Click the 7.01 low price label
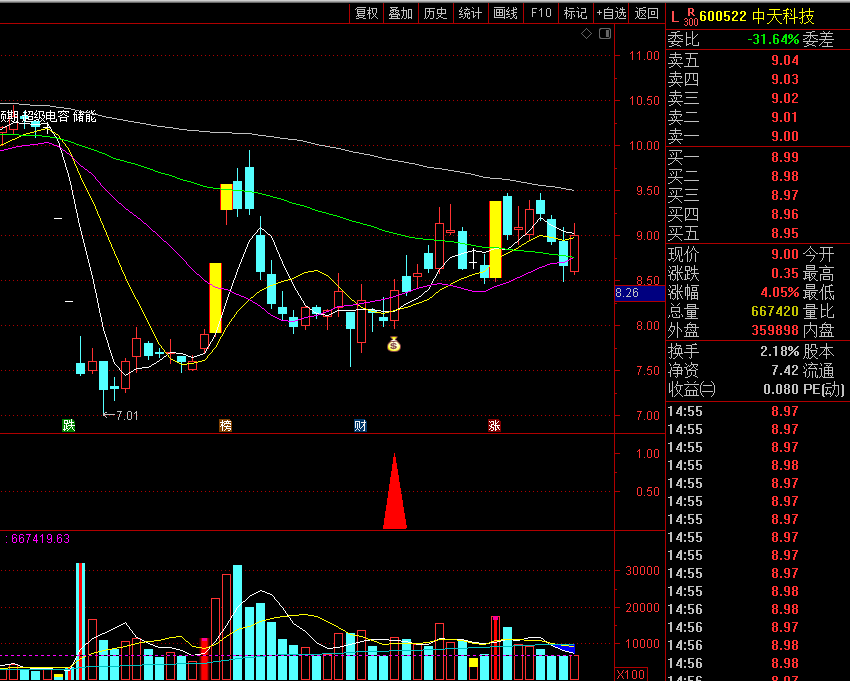 click(x=127, y=416)
